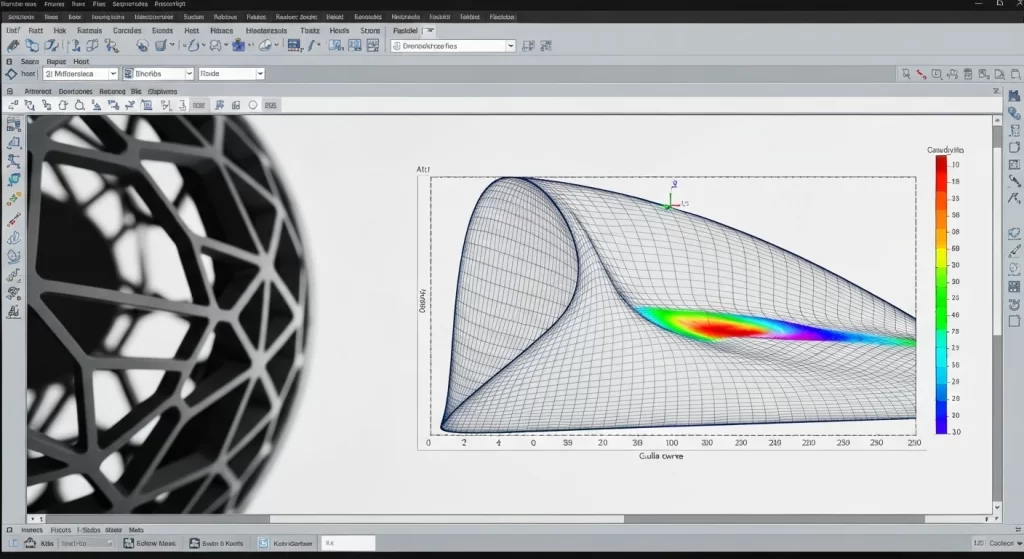The height and width of the screenshot is (559, 1024).
Task: Click the clock icon in the small toolbar row
Action: tap(253, 104)
